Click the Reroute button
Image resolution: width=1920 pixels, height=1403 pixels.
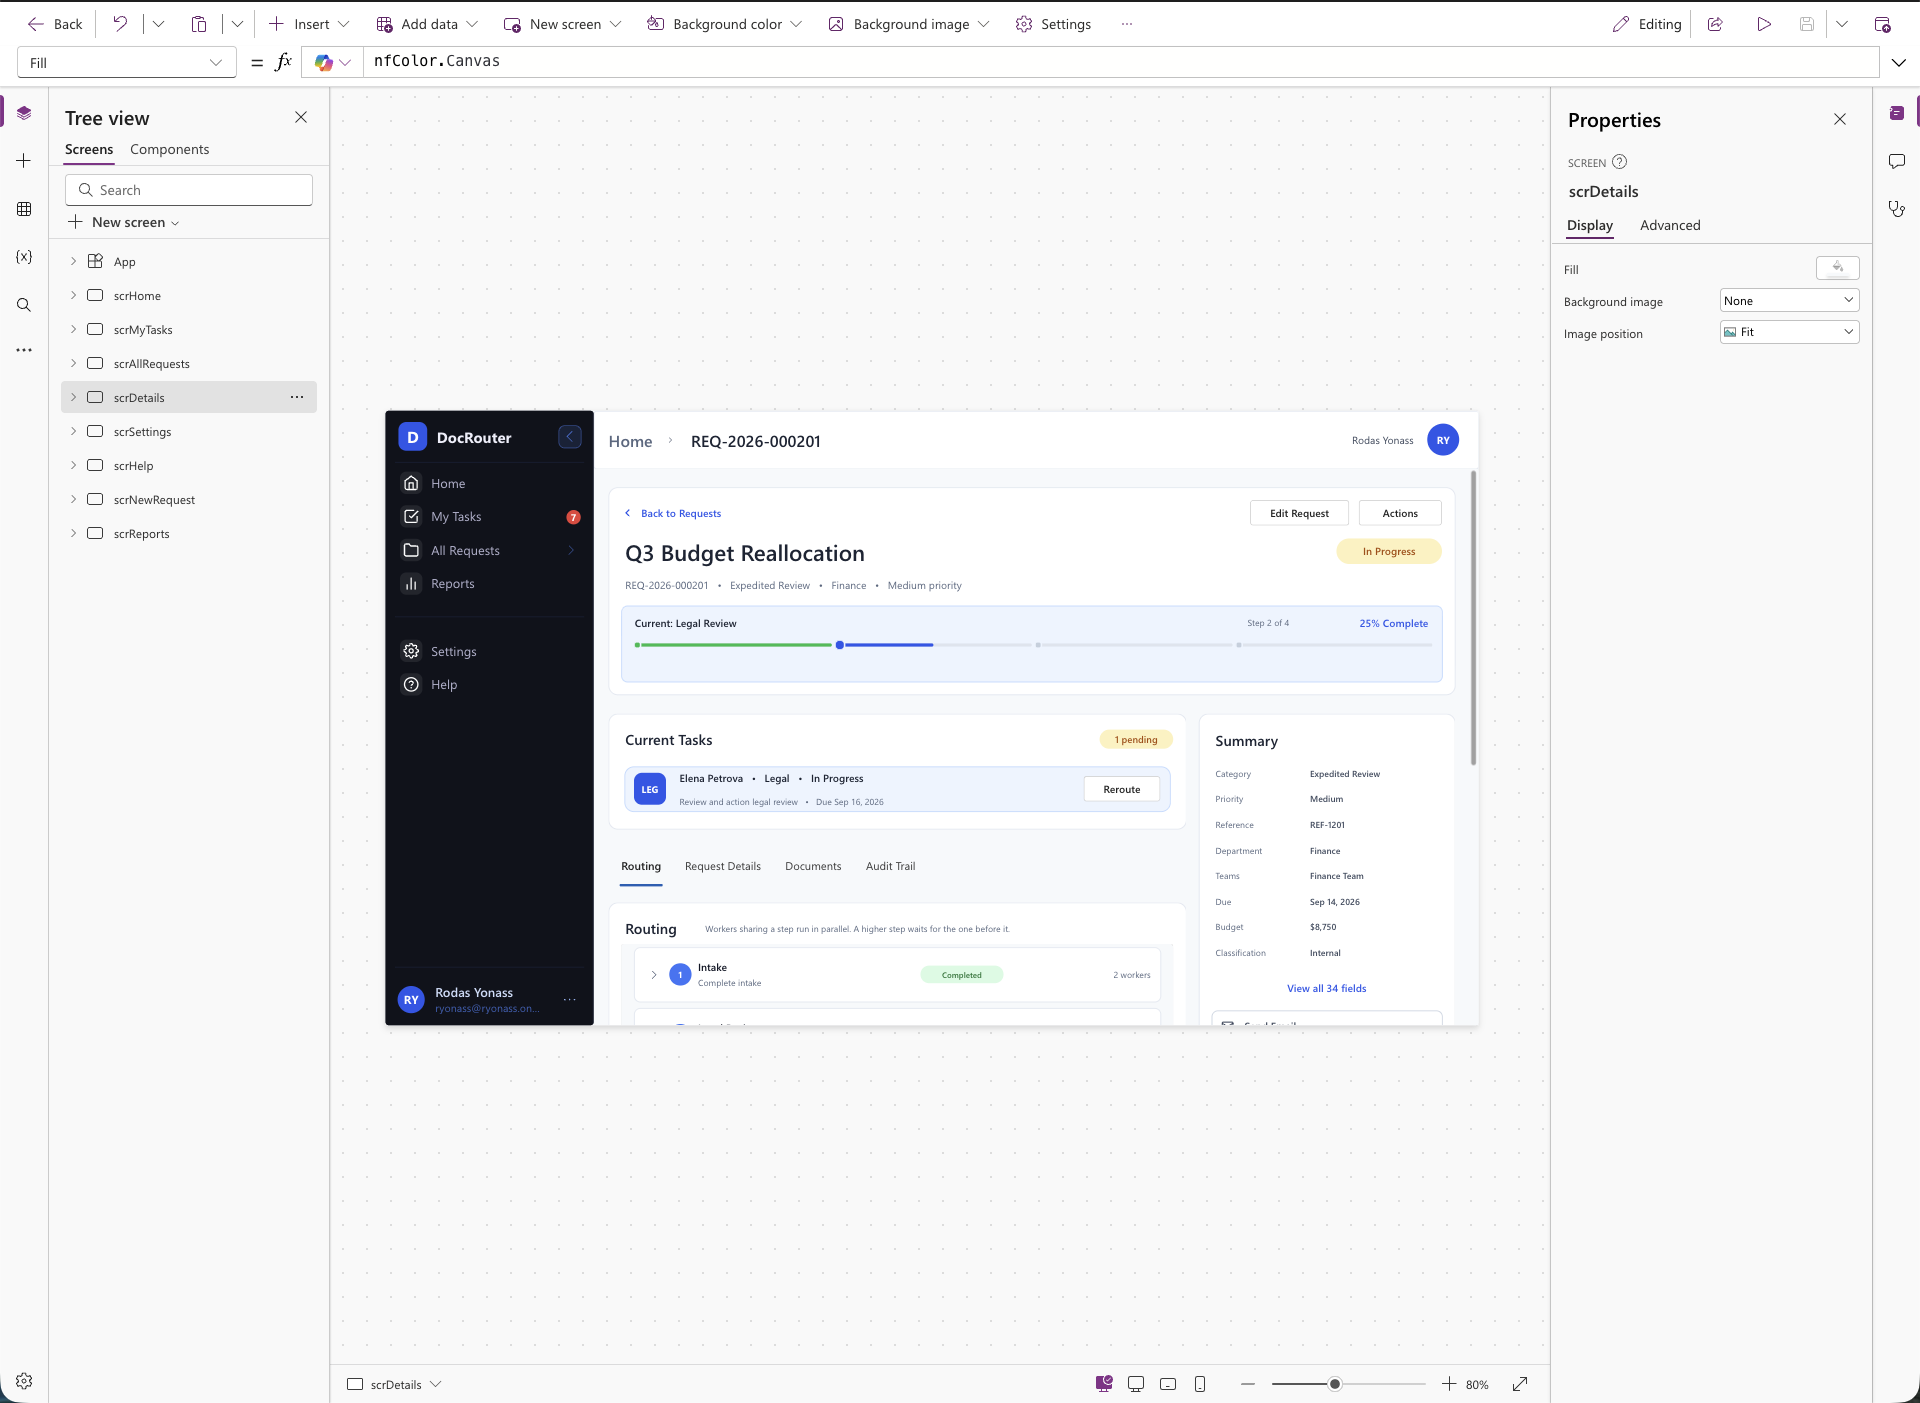point(1121,789)
